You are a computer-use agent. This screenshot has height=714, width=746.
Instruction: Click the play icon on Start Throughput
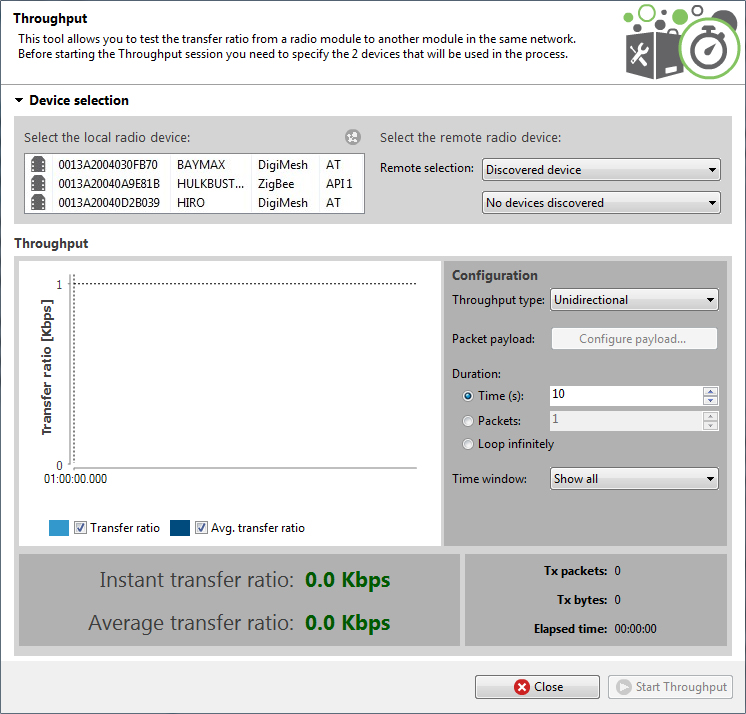623,687
